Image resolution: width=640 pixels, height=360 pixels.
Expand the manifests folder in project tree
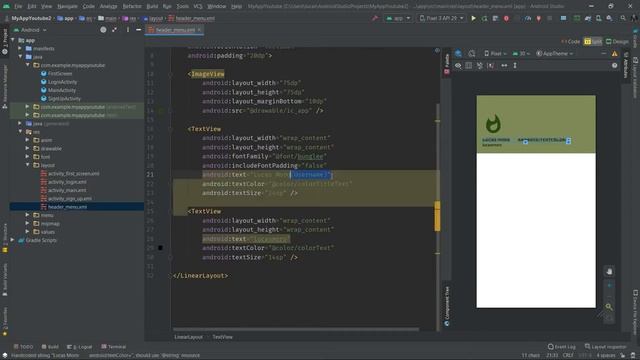(x=20, y=49)
